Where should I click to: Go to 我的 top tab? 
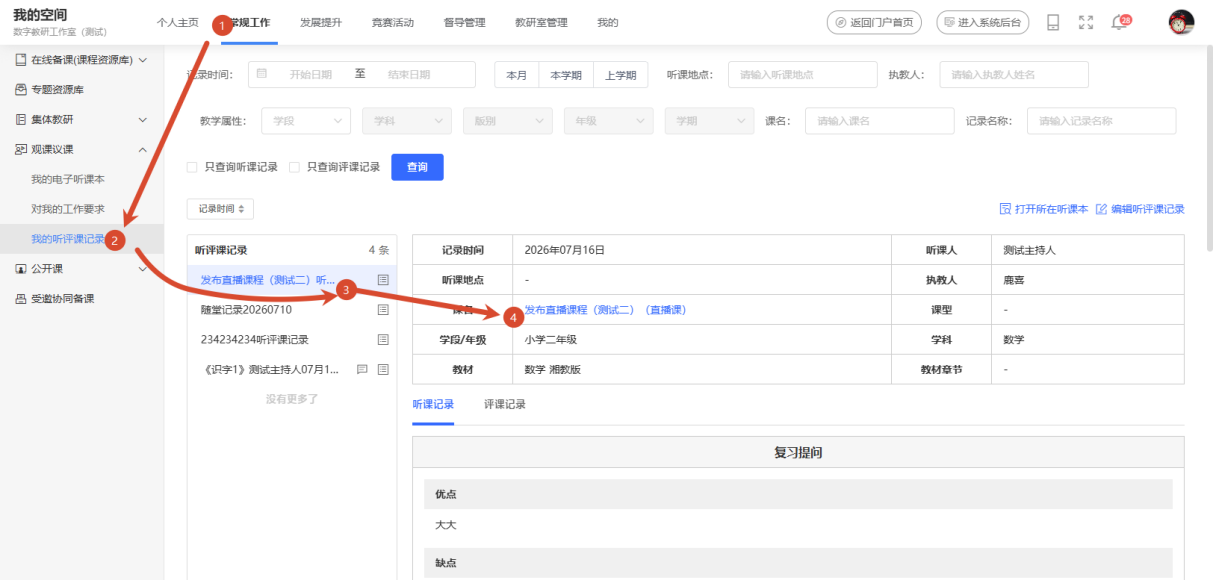point(608,22)
